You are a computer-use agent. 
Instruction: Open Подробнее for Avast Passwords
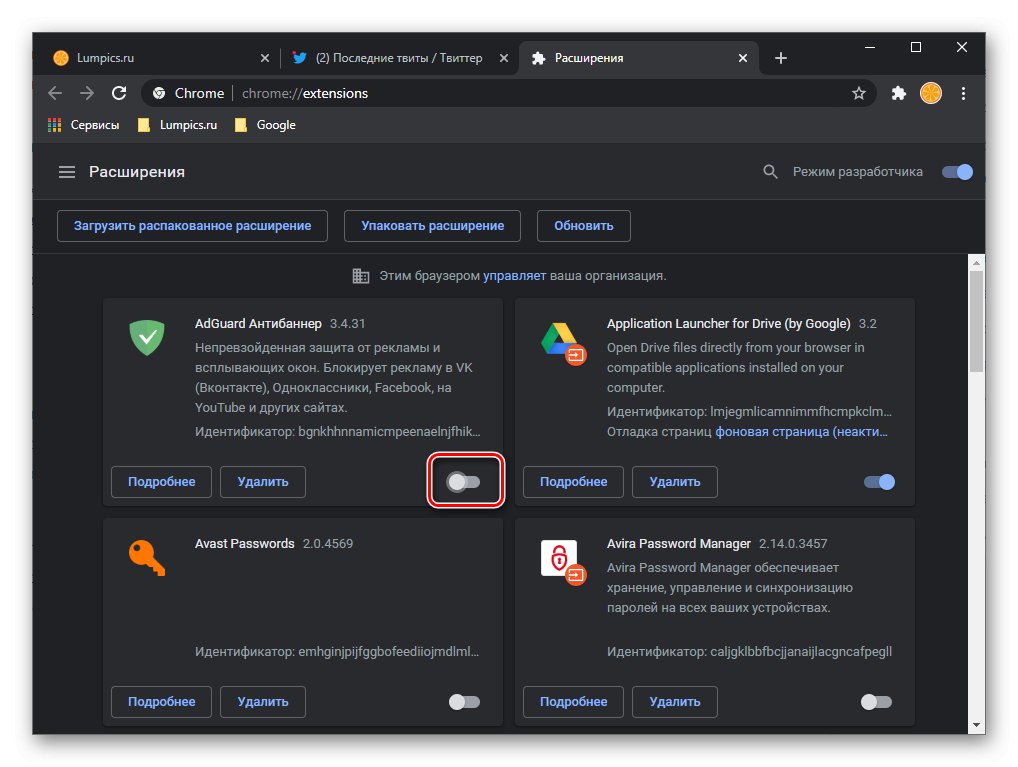pyautogui.click(x=162, y=701)
